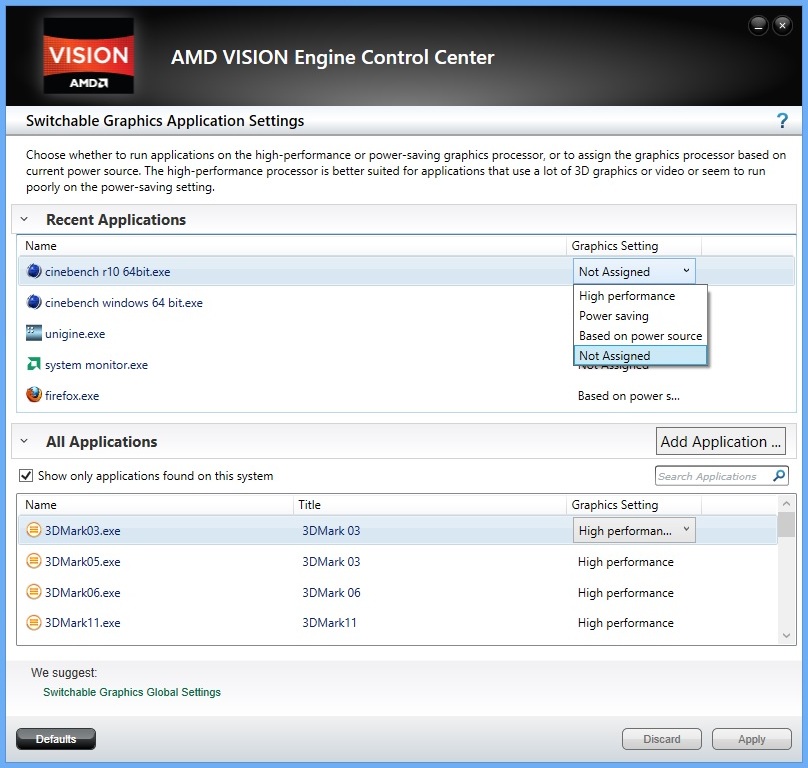Select the 3DMark06.exe row name
This screenshot has height=768, width=808.
tap(82, 592)
